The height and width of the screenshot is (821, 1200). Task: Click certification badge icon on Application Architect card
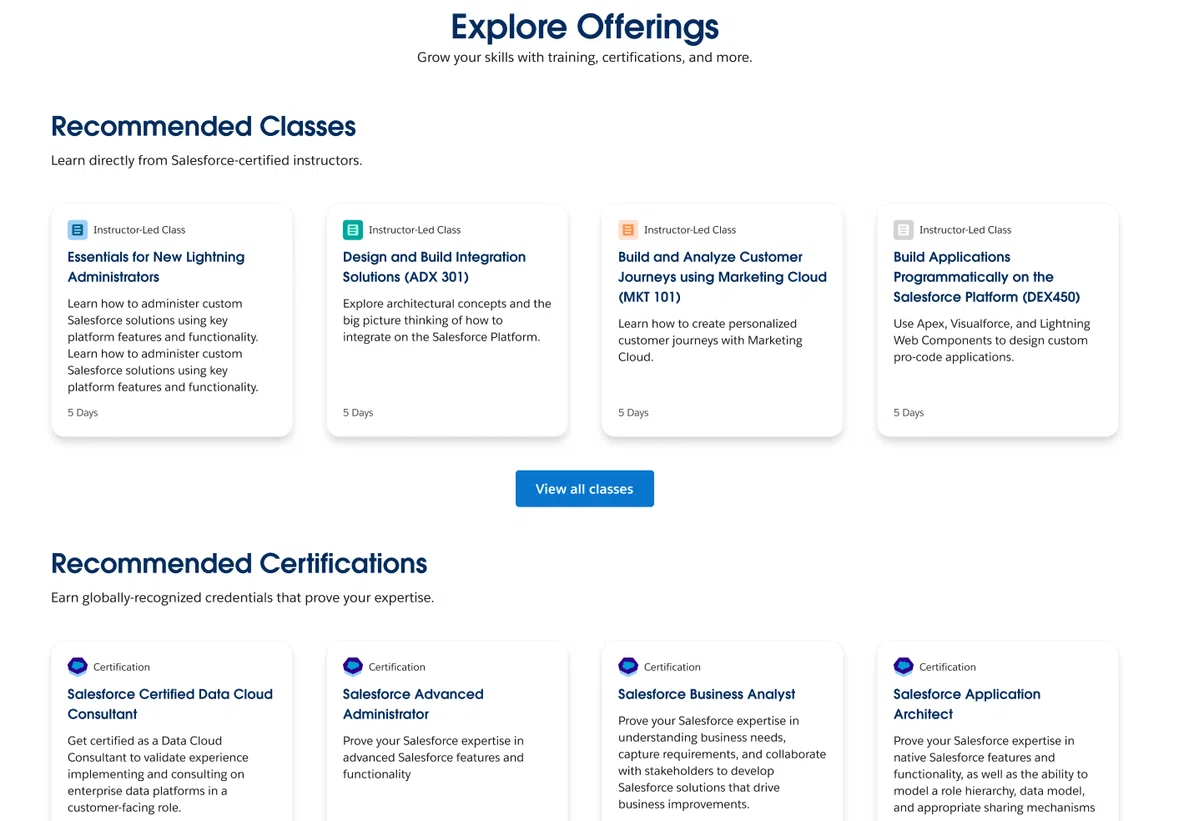(903, 666)
